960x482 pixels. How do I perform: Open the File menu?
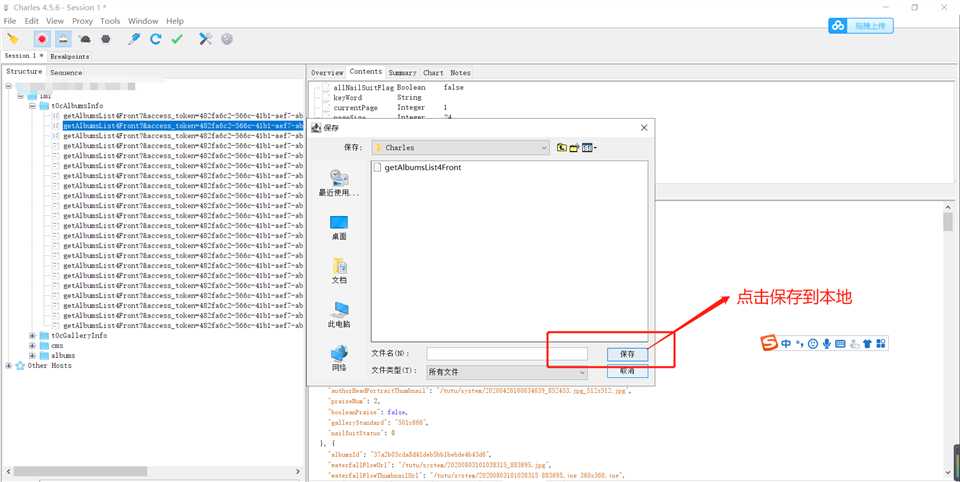point(10,21)
